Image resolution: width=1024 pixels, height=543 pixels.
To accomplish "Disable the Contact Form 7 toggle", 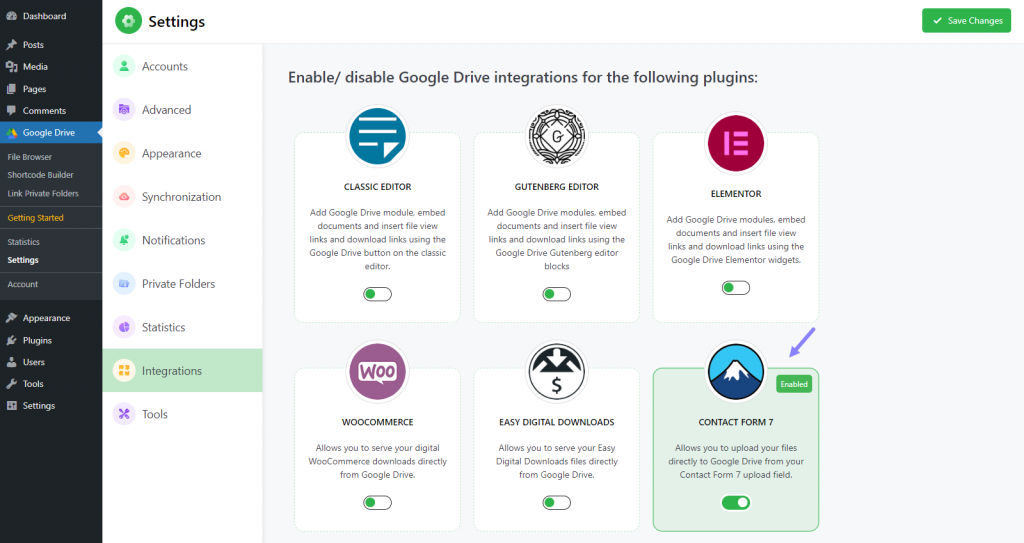I will pyautogui.click(x=736, y=502).
